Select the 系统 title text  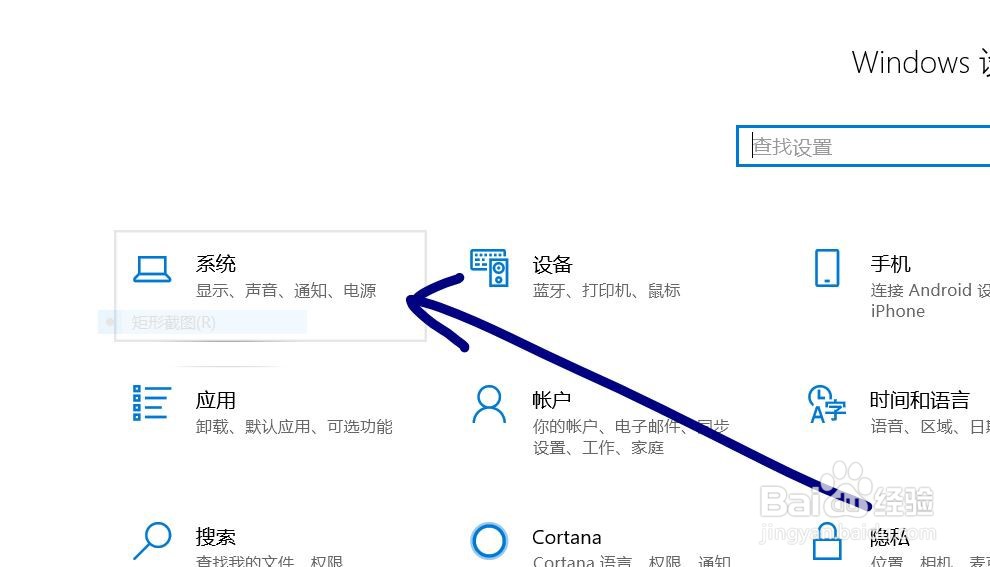click(216, 263)
